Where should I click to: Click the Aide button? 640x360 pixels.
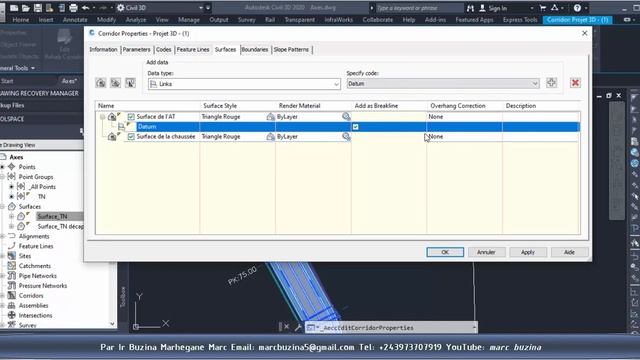point(569,252)
